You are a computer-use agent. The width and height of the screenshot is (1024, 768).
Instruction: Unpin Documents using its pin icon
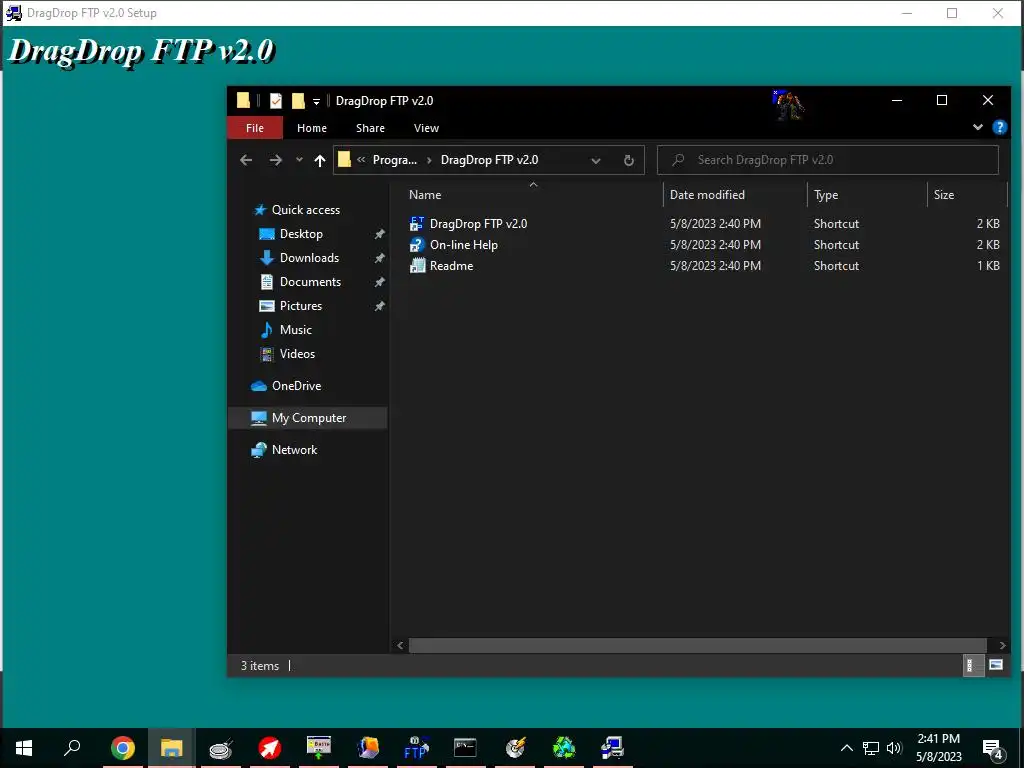(x=379, y=282)
